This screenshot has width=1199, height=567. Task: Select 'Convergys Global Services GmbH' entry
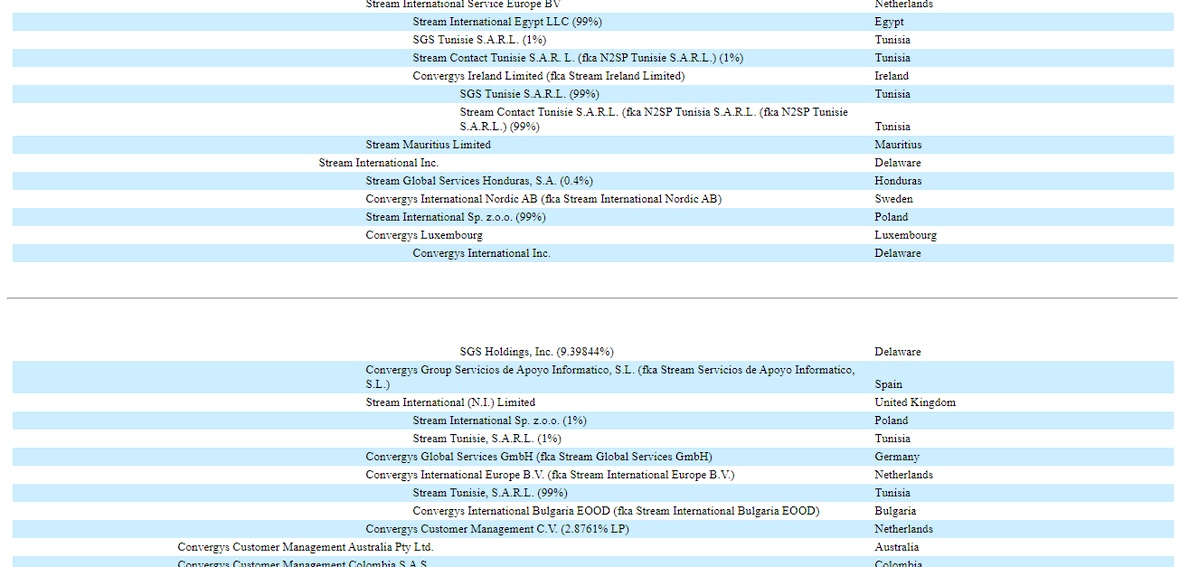coord(538,457)
